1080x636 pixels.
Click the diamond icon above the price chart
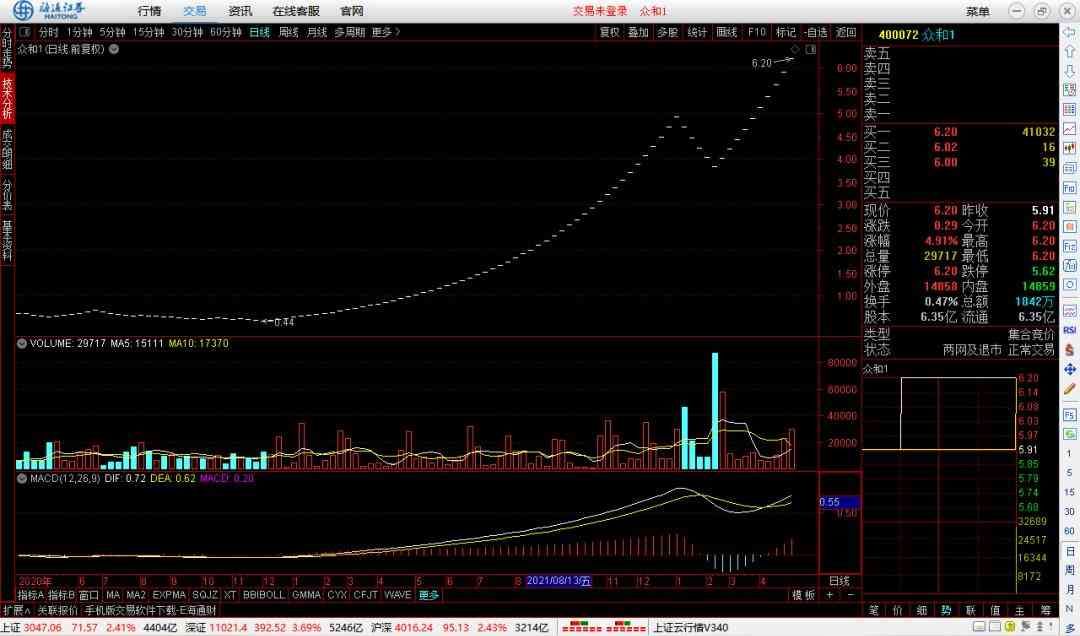[x=795, y=48]
